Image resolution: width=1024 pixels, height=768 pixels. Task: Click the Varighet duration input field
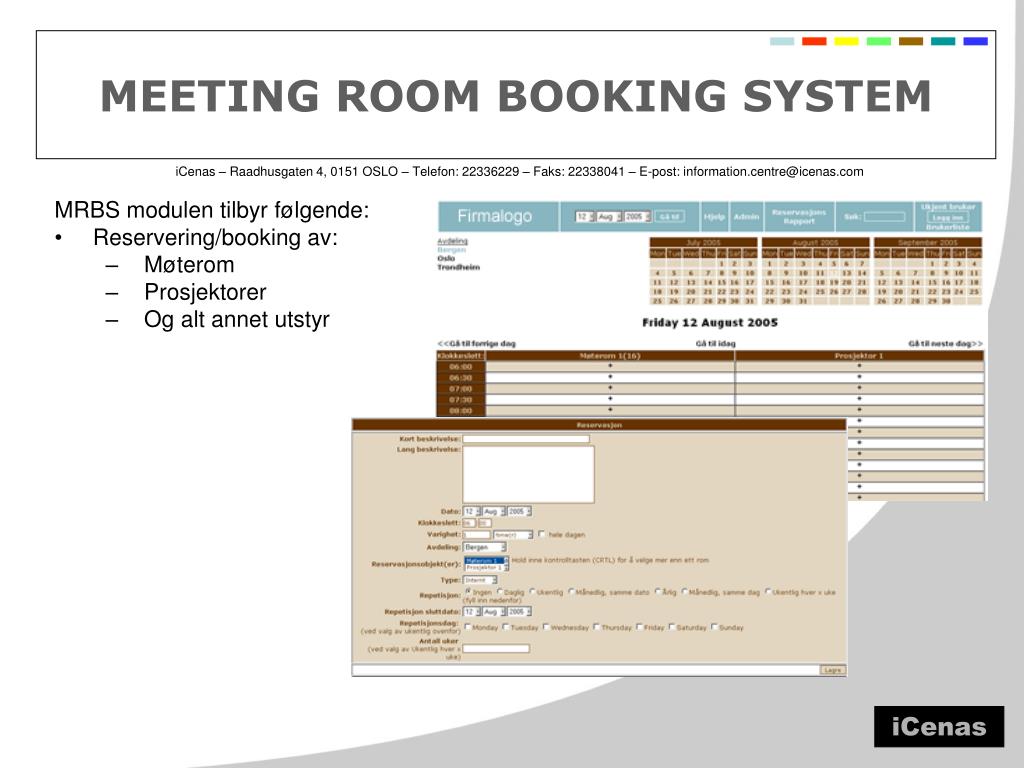coord(476,535)
